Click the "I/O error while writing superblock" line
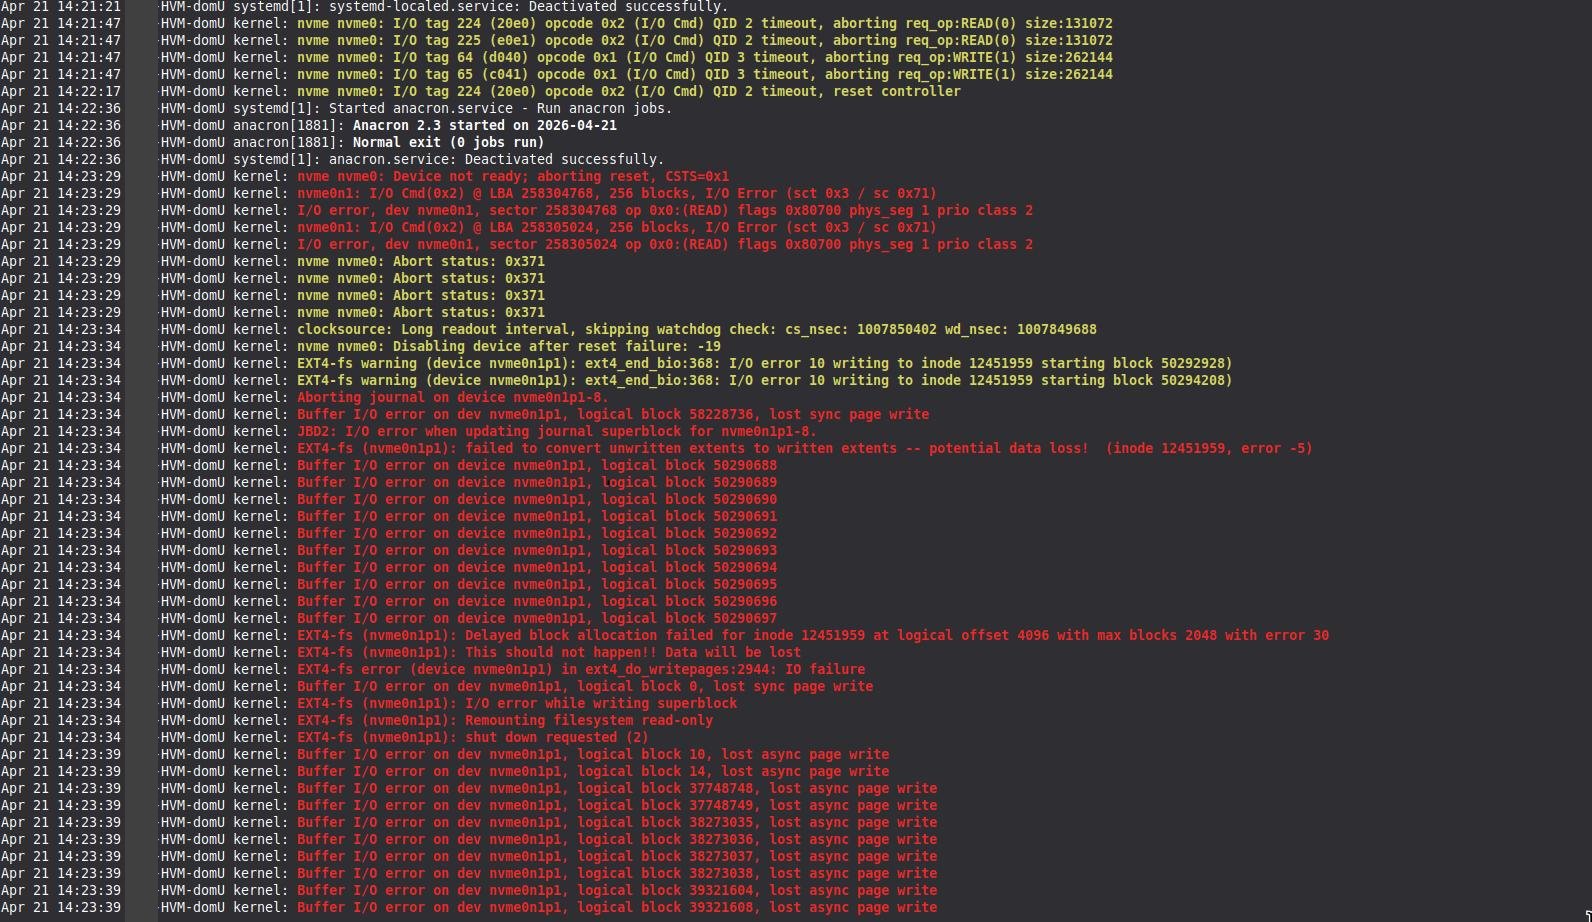Image resolution: width=1592 pixels, height=922 pixels. pos(516,703)
